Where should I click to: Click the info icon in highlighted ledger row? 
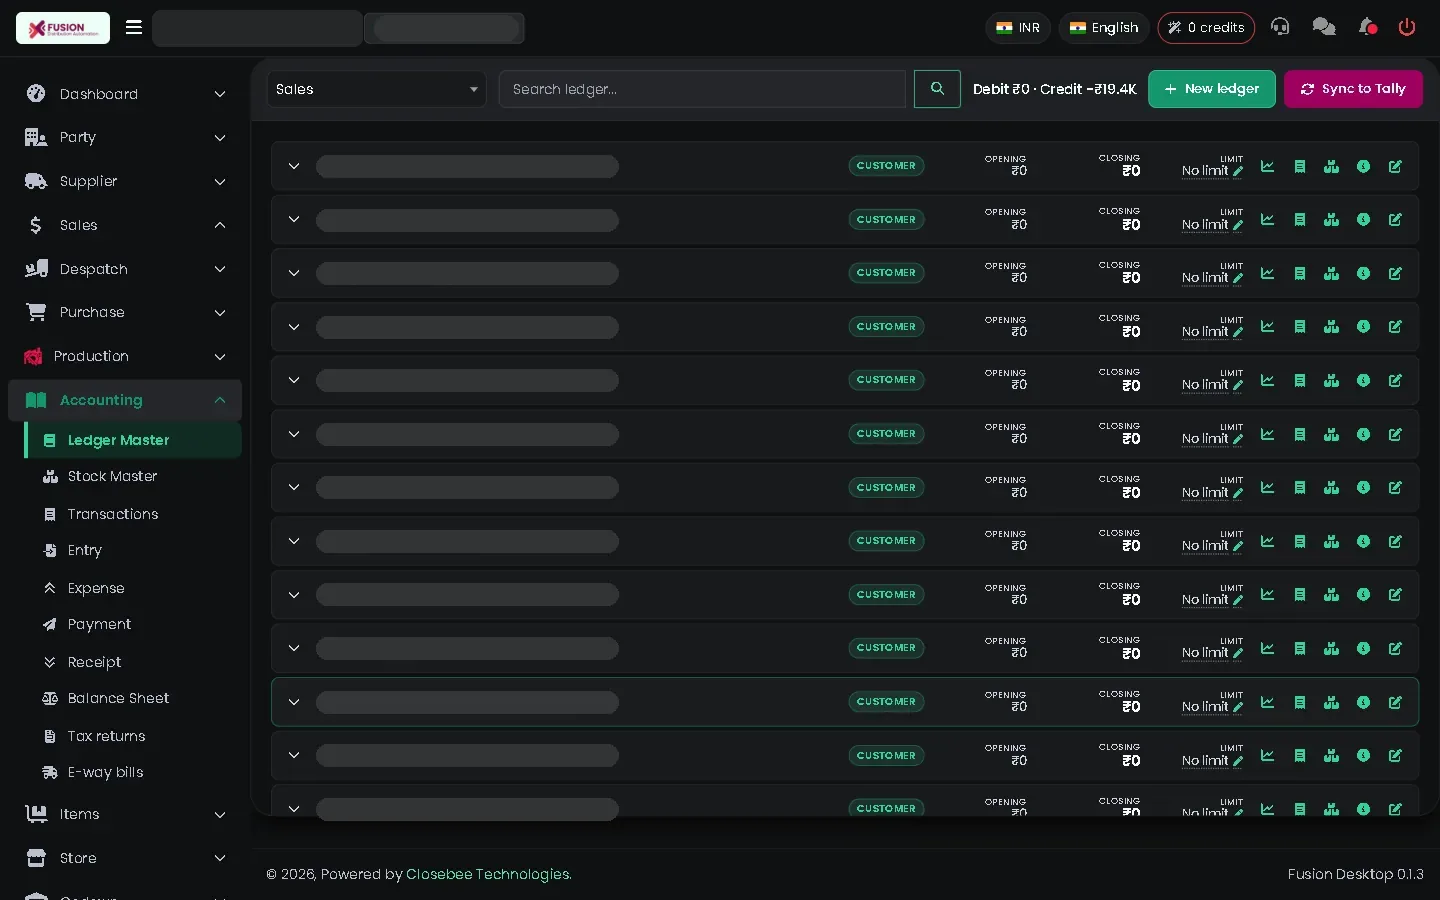click(1363, 702)
